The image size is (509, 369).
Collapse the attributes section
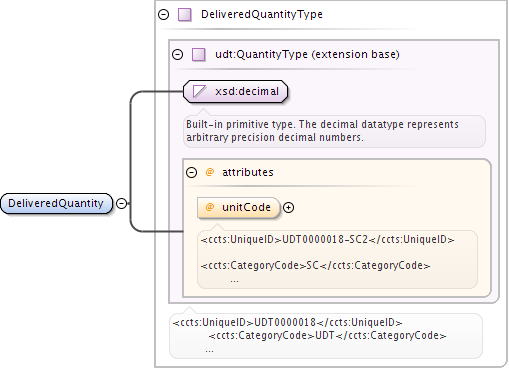tap(191, 172)
